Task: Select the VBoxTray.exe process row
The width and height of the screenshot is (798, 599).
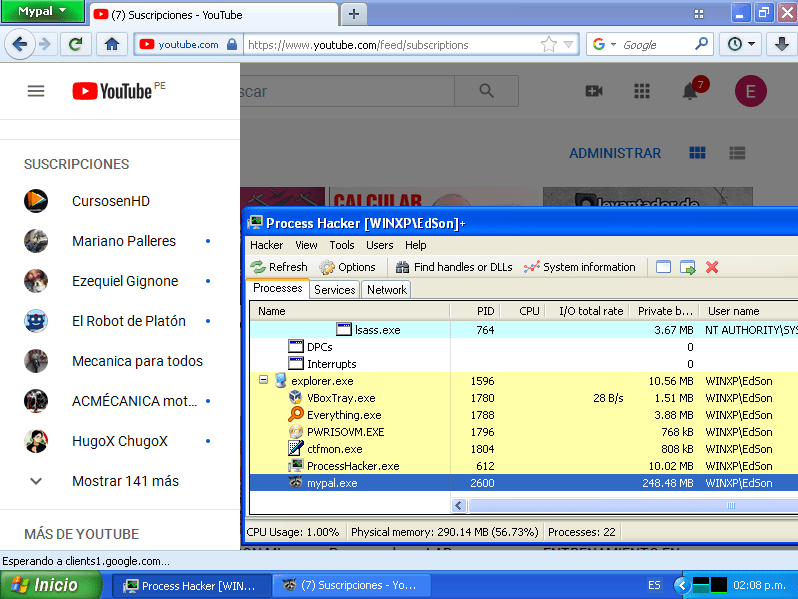Action: (x=524, y=398)
